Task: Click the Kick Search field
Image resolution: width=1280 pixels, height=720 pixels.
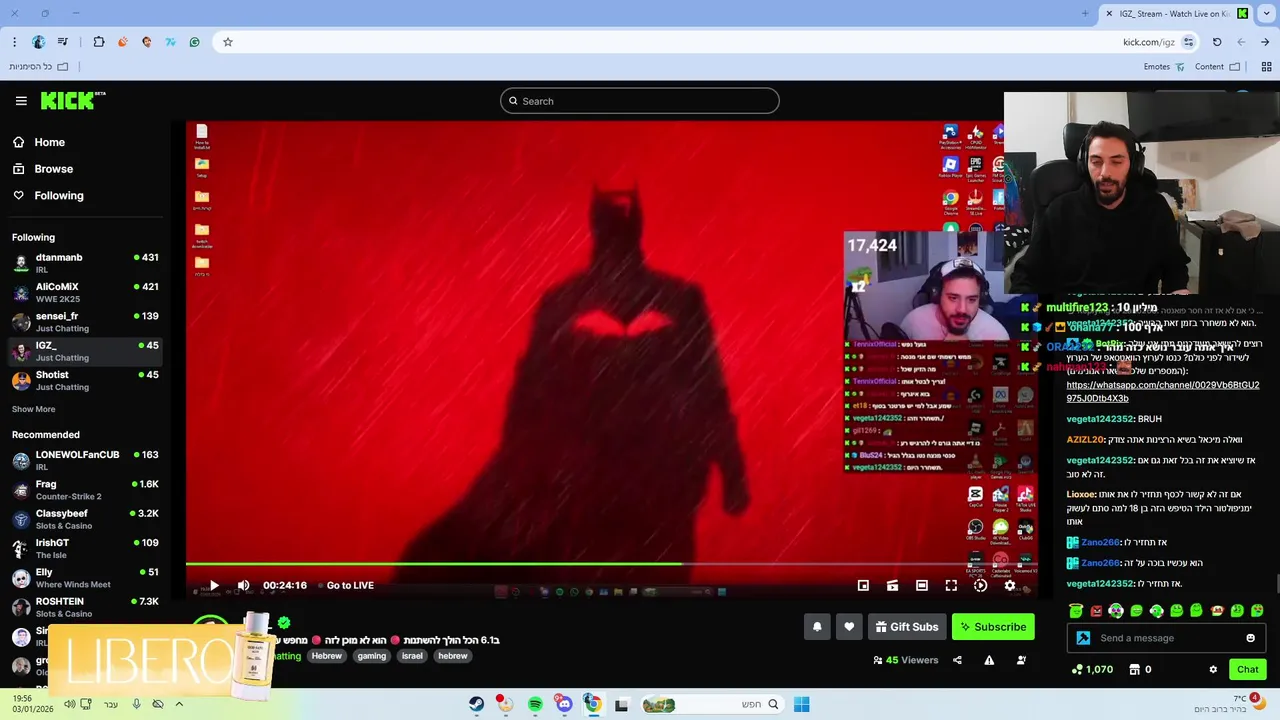Action: click(x=640, y=101)
